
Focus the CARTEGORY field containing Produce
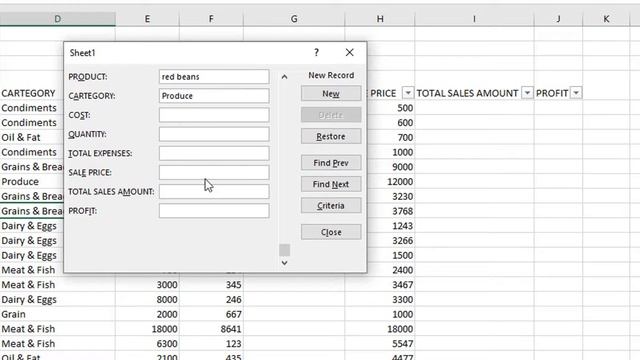click(x=214, y=96)
